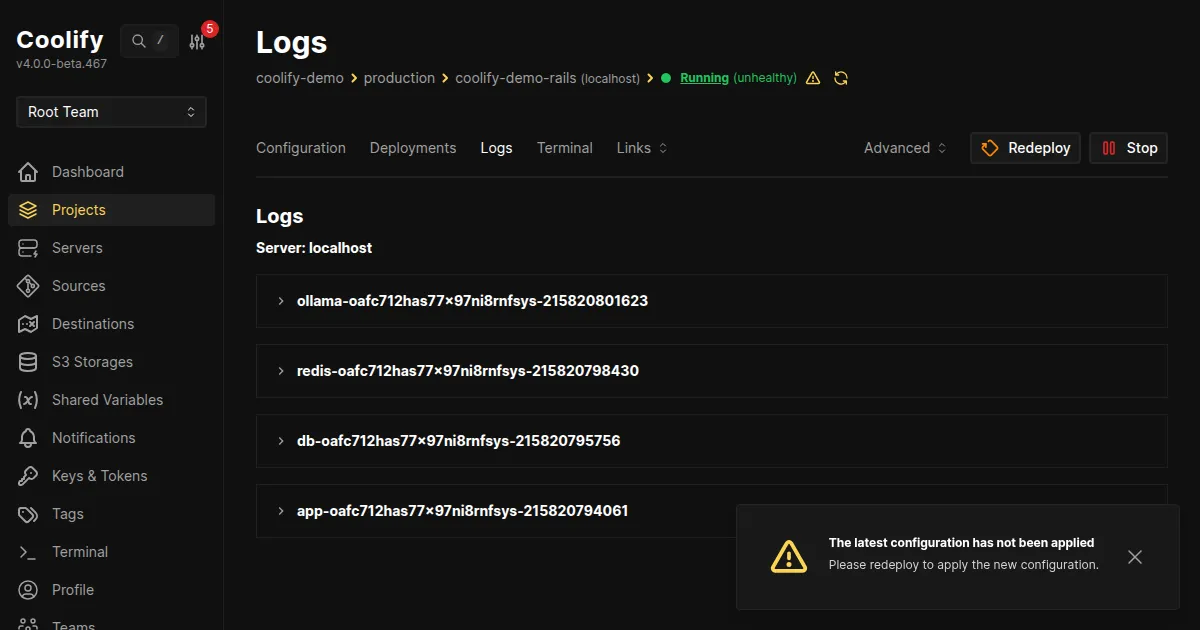Viewport: 1200px width, 630px height.
Task: Expand the ollama container logs
Action: pyautogui.click(x=280, y=300)
